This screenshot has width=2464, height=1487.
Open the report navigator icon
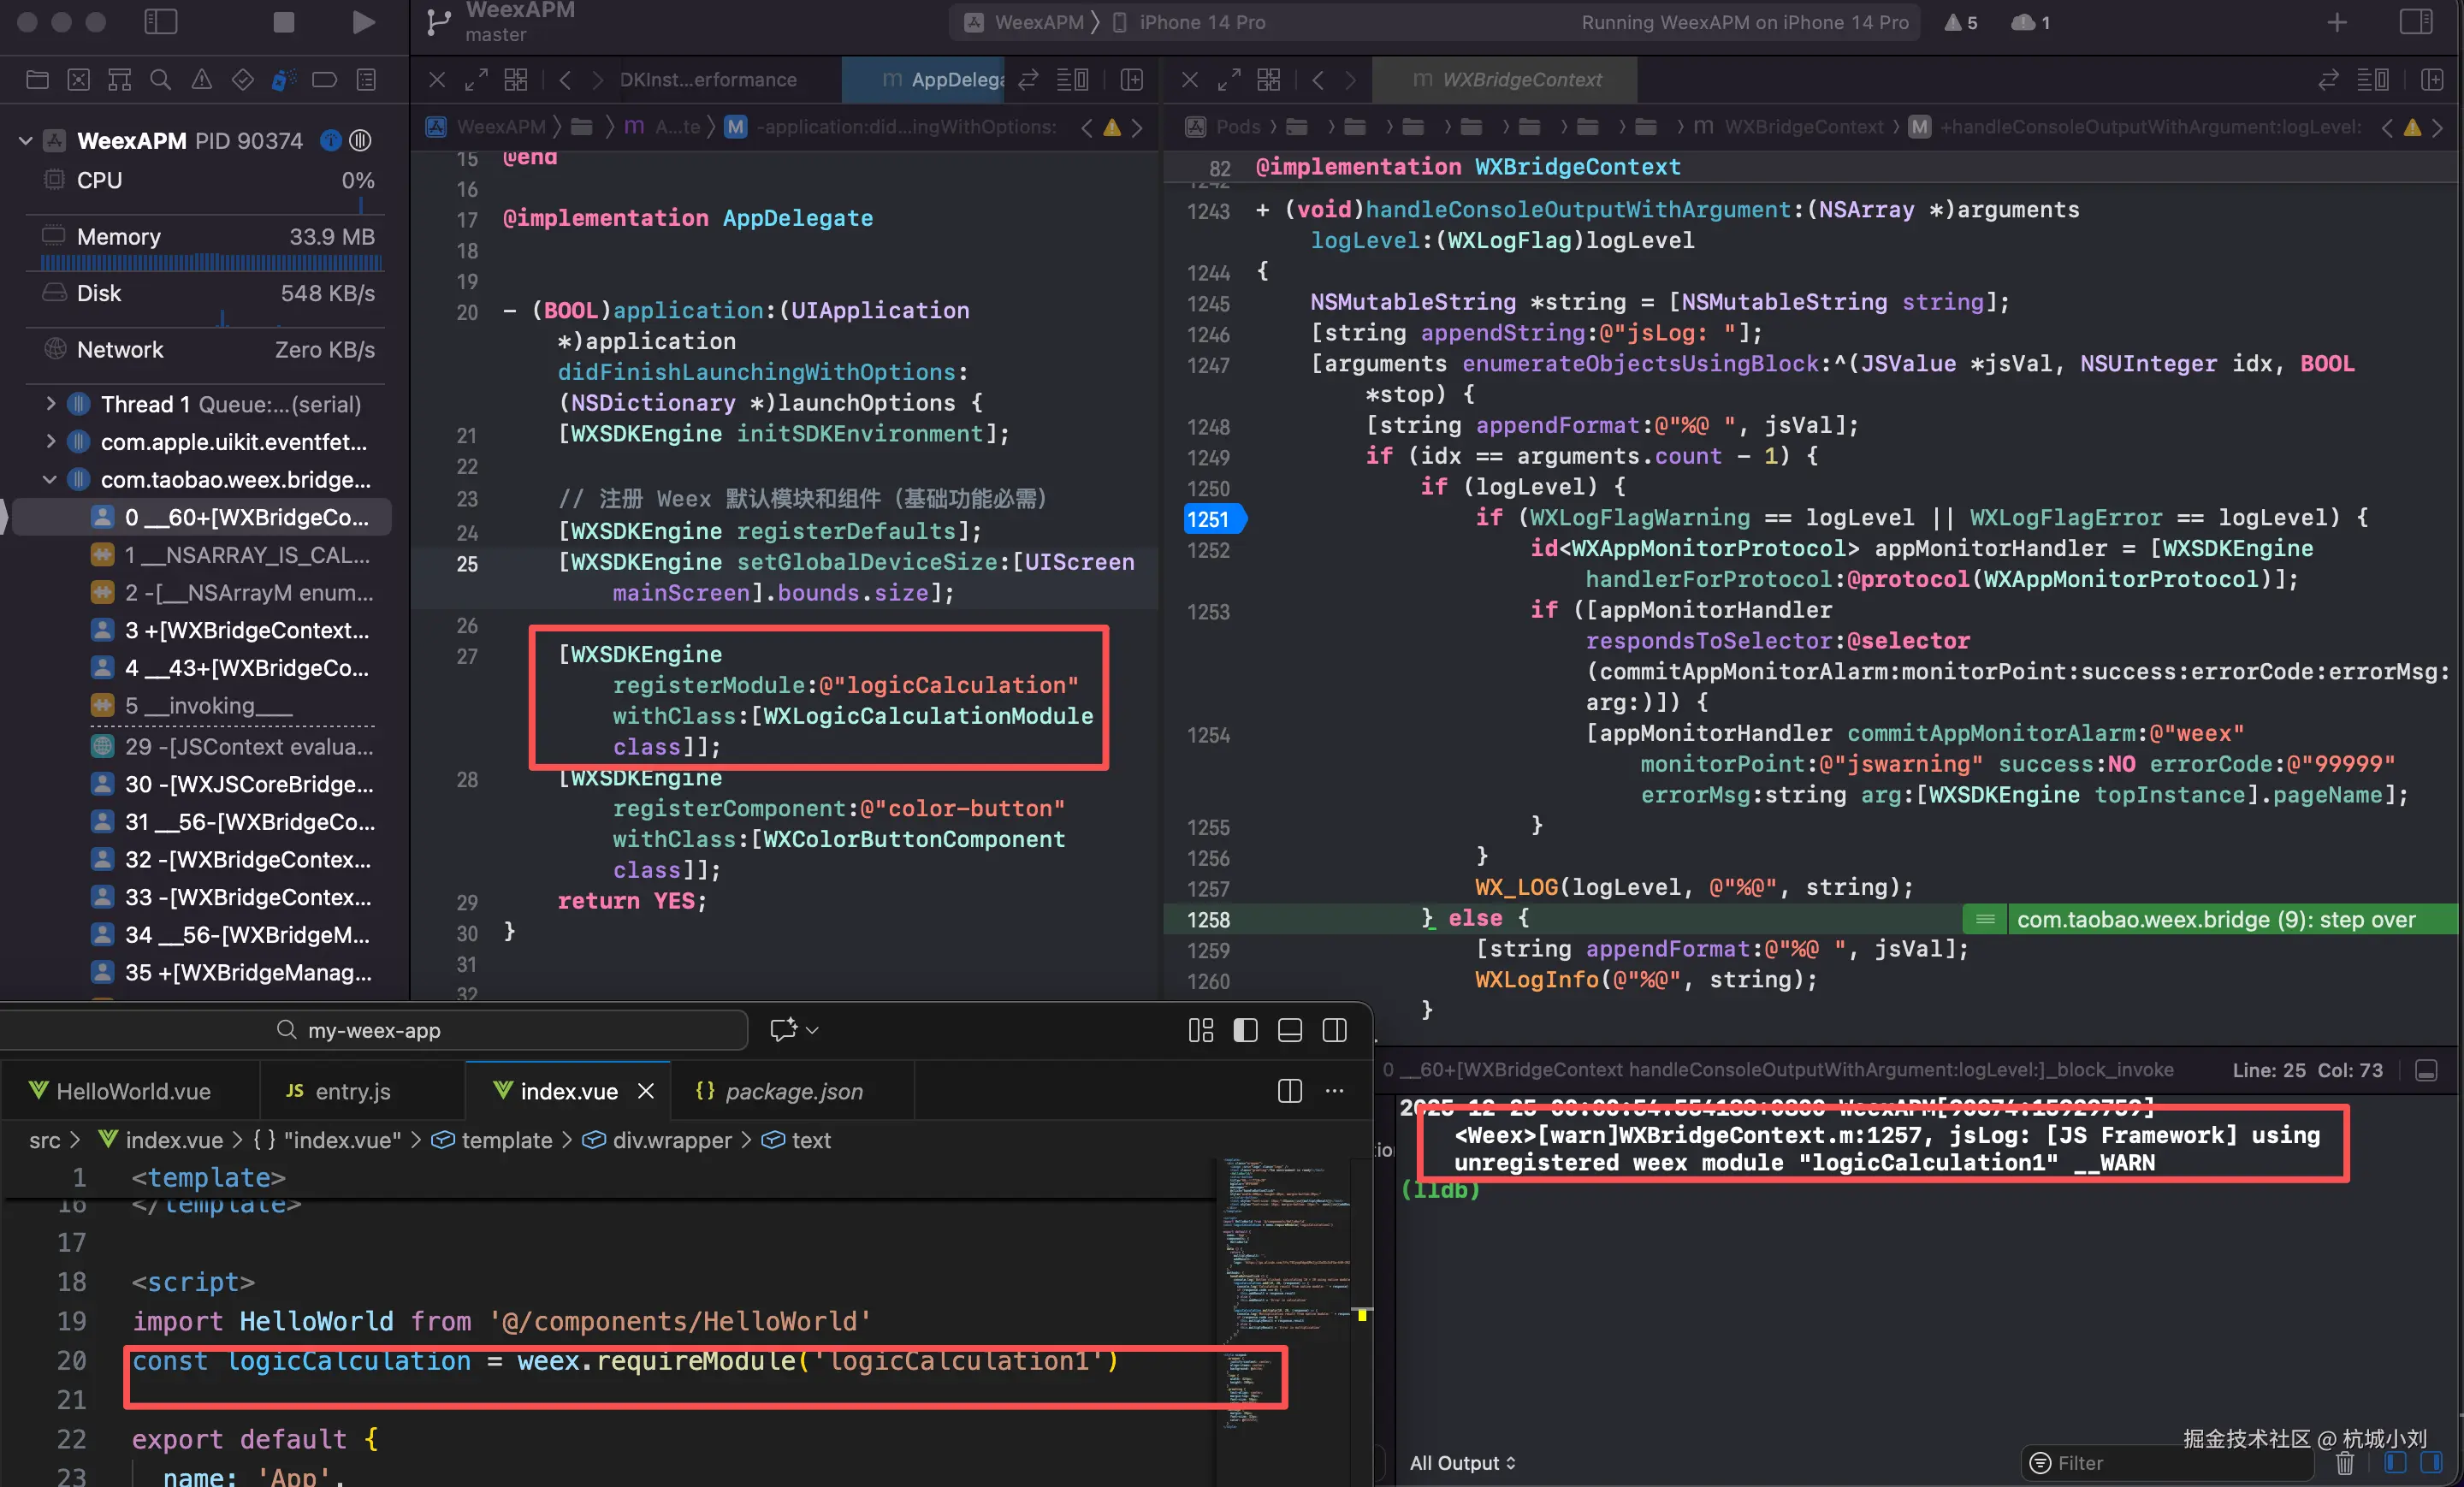(x=366, y=80)
